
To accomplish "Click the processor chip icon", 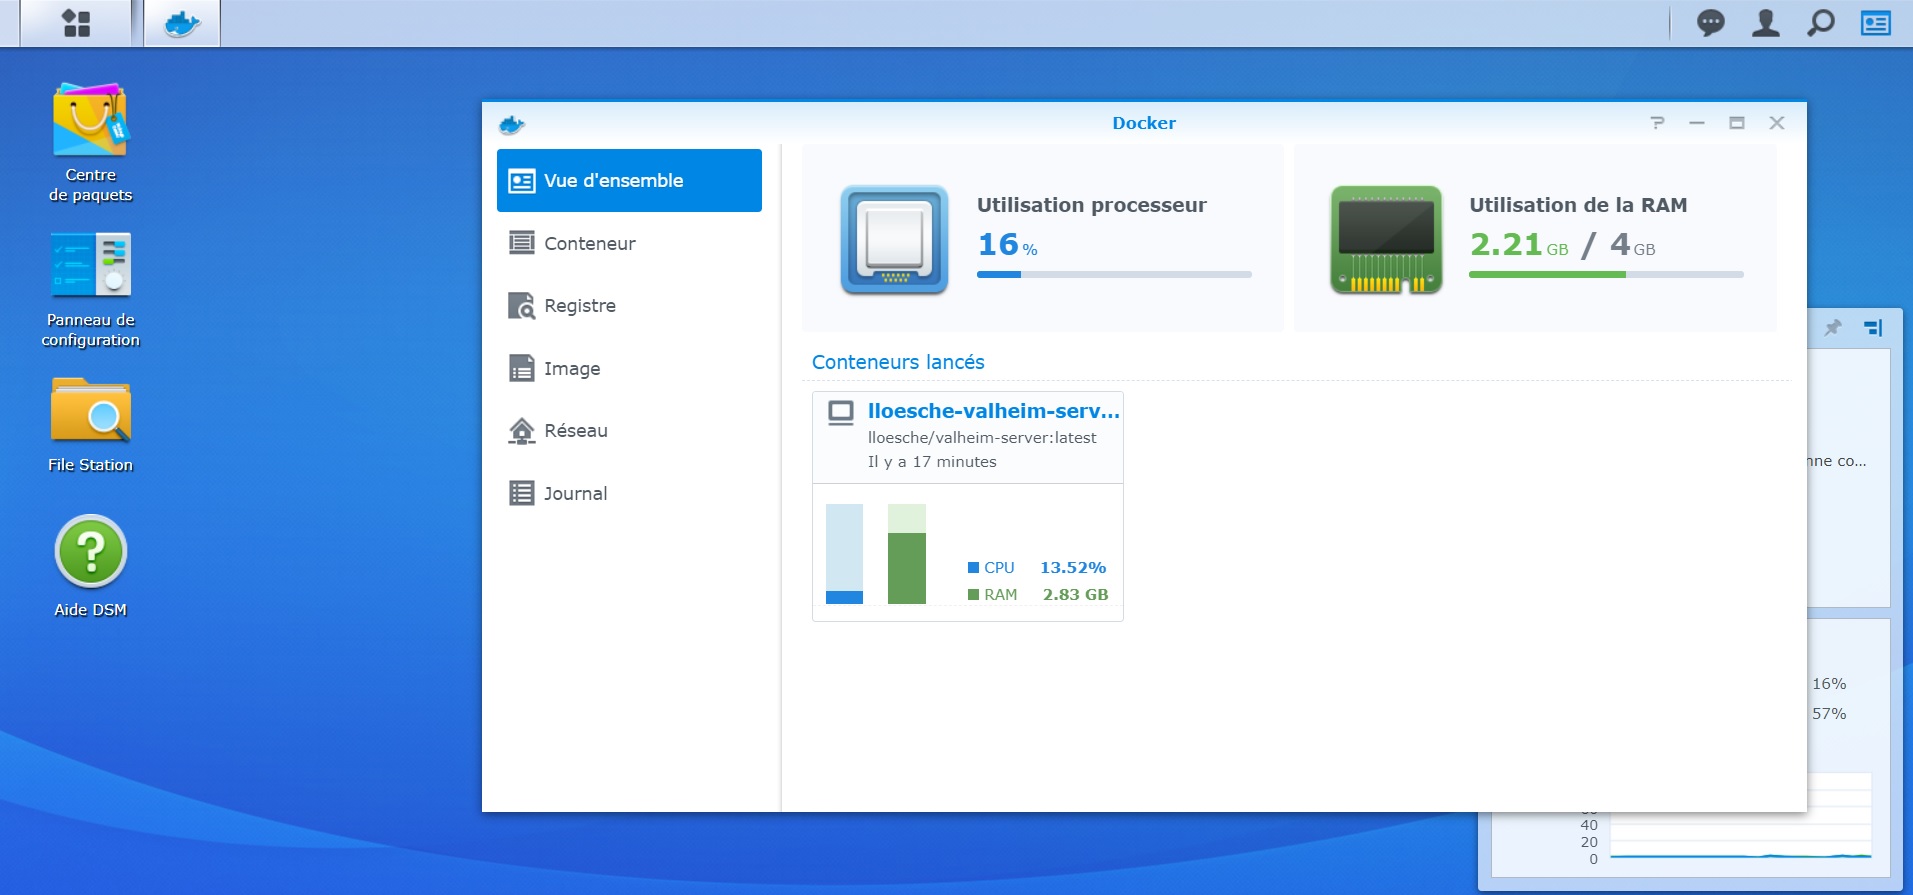I will pyautogui.click(x=894, y=240).
